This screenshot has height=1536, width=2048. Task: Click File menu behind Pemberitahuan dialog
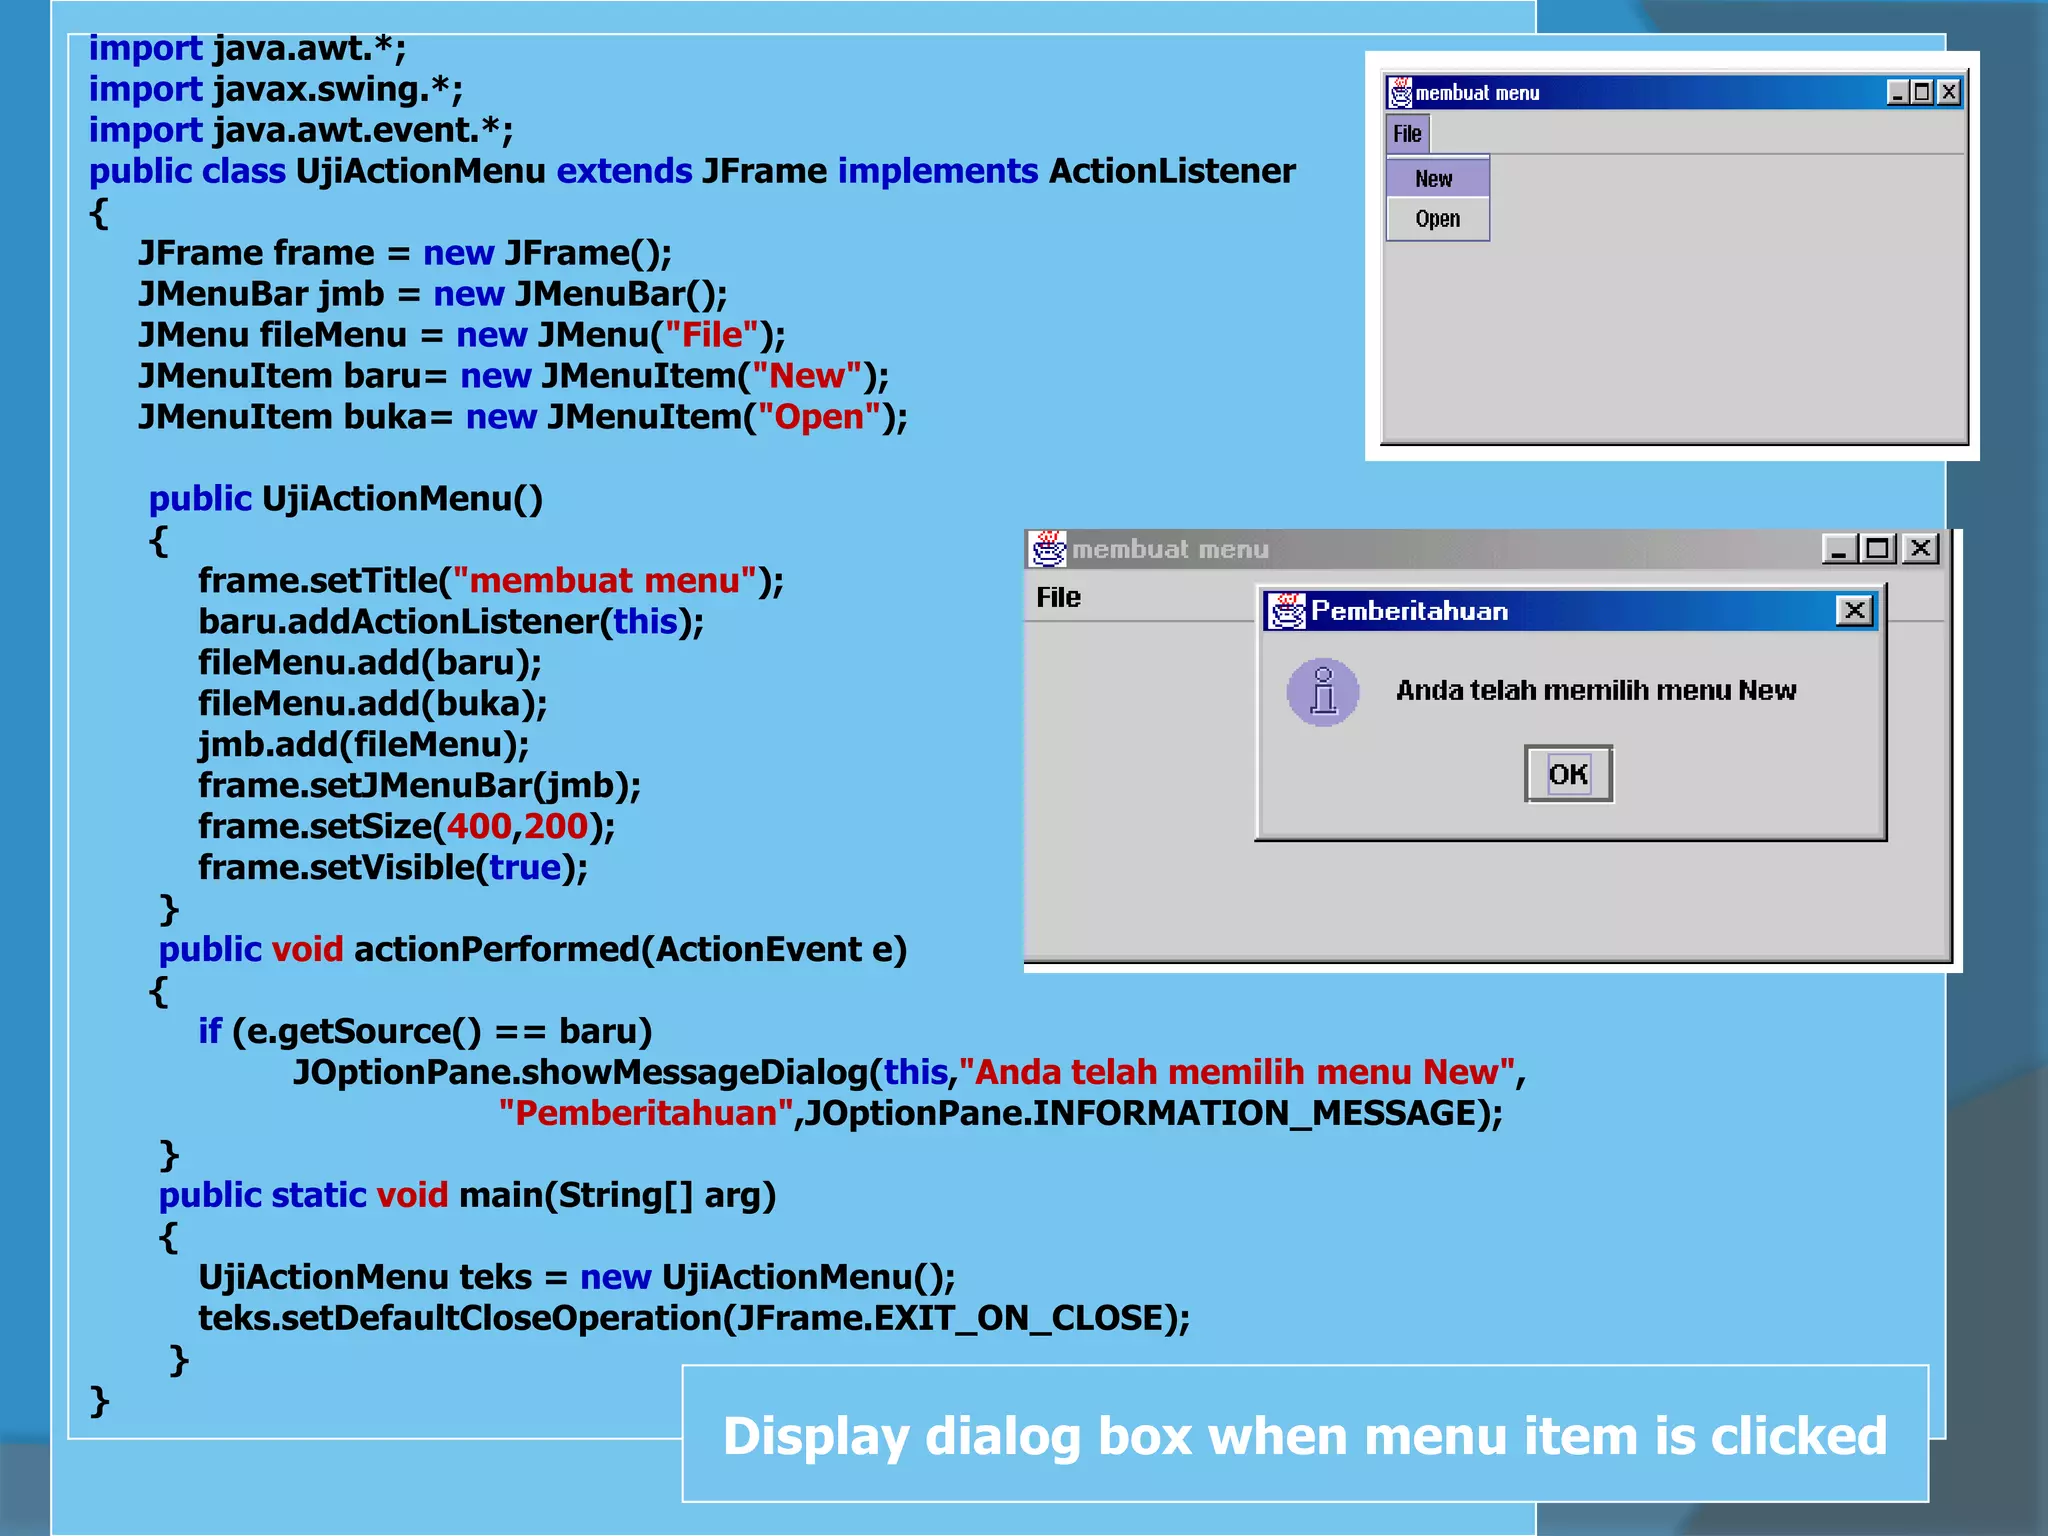point(1059,598)
